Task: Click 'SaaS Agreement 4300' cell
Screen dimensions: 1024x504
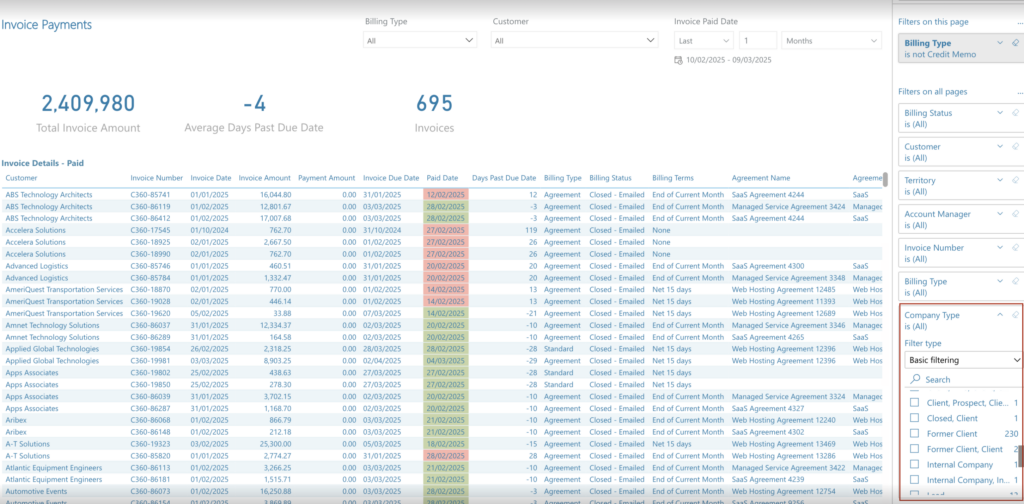Action: tap(768, 266)
